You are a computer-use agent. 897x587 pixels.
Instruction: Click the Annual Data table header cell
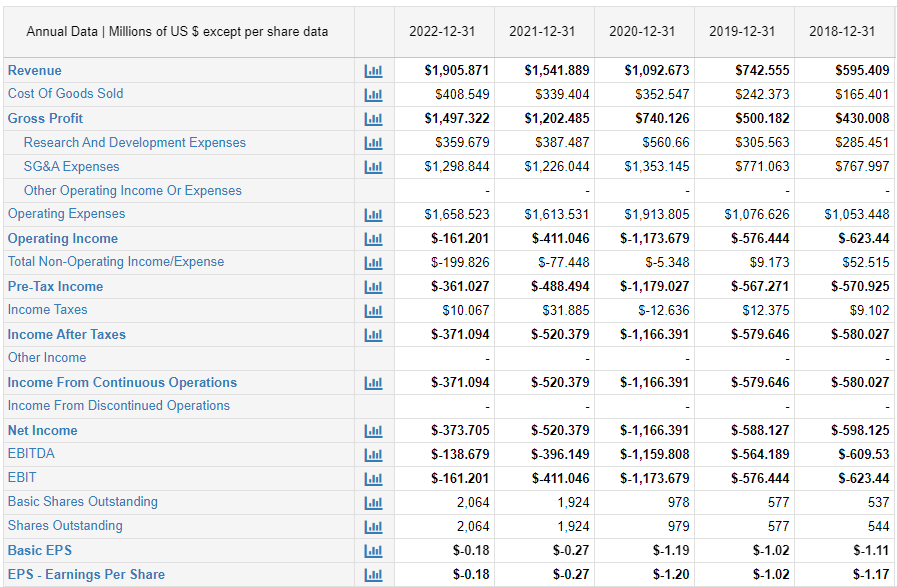(177, 31)
